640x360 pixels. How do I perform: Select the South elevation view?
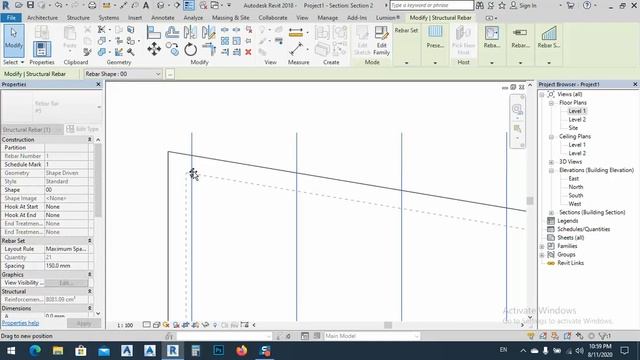point(576,196)
